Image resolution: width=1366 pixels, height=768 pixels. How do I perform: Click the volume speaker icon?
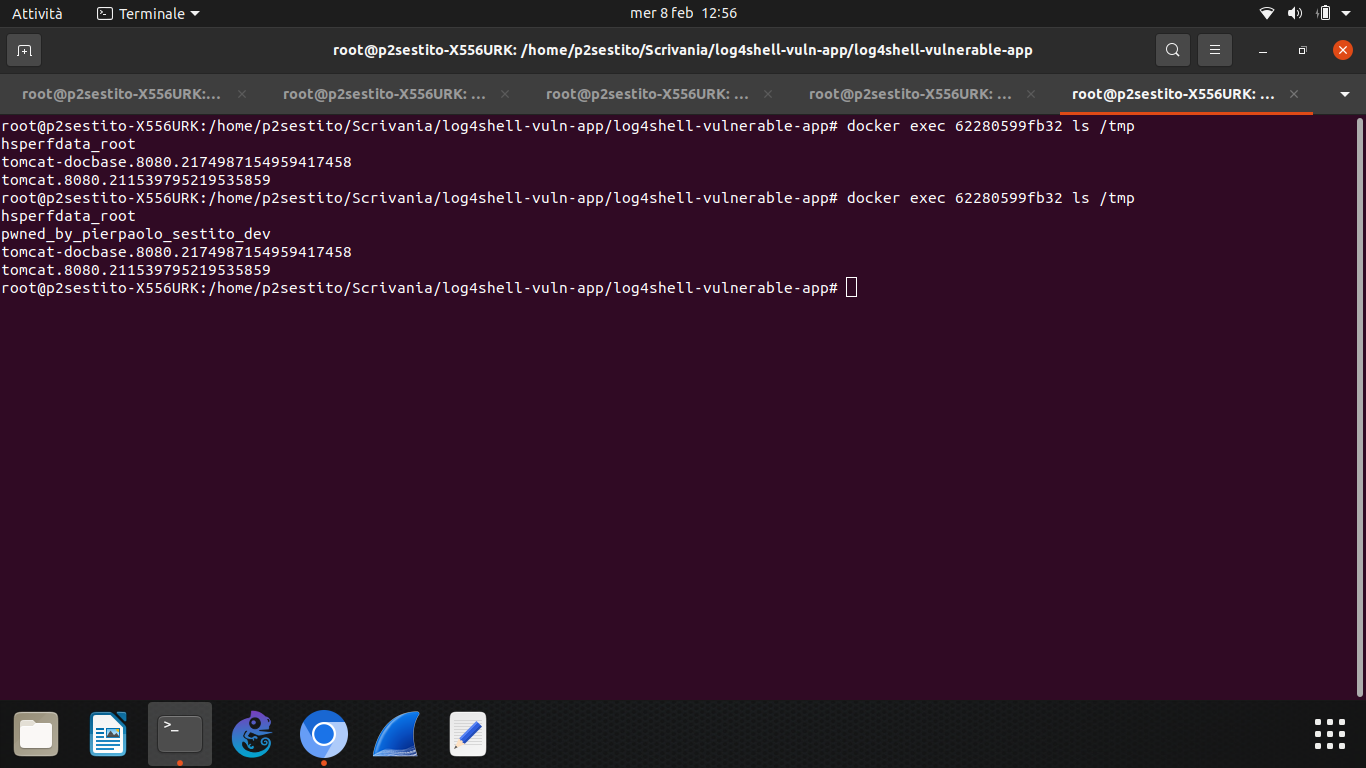click(x=1295, y=13)
